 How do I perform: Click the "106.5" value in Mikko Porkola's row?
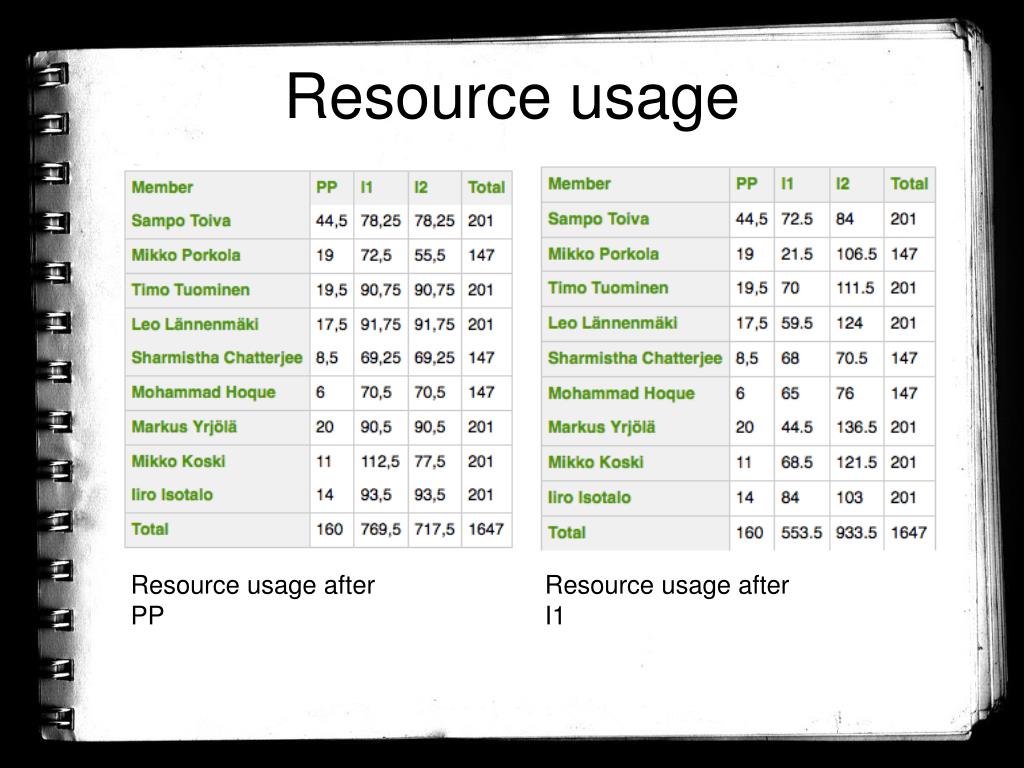pos(856,254)
